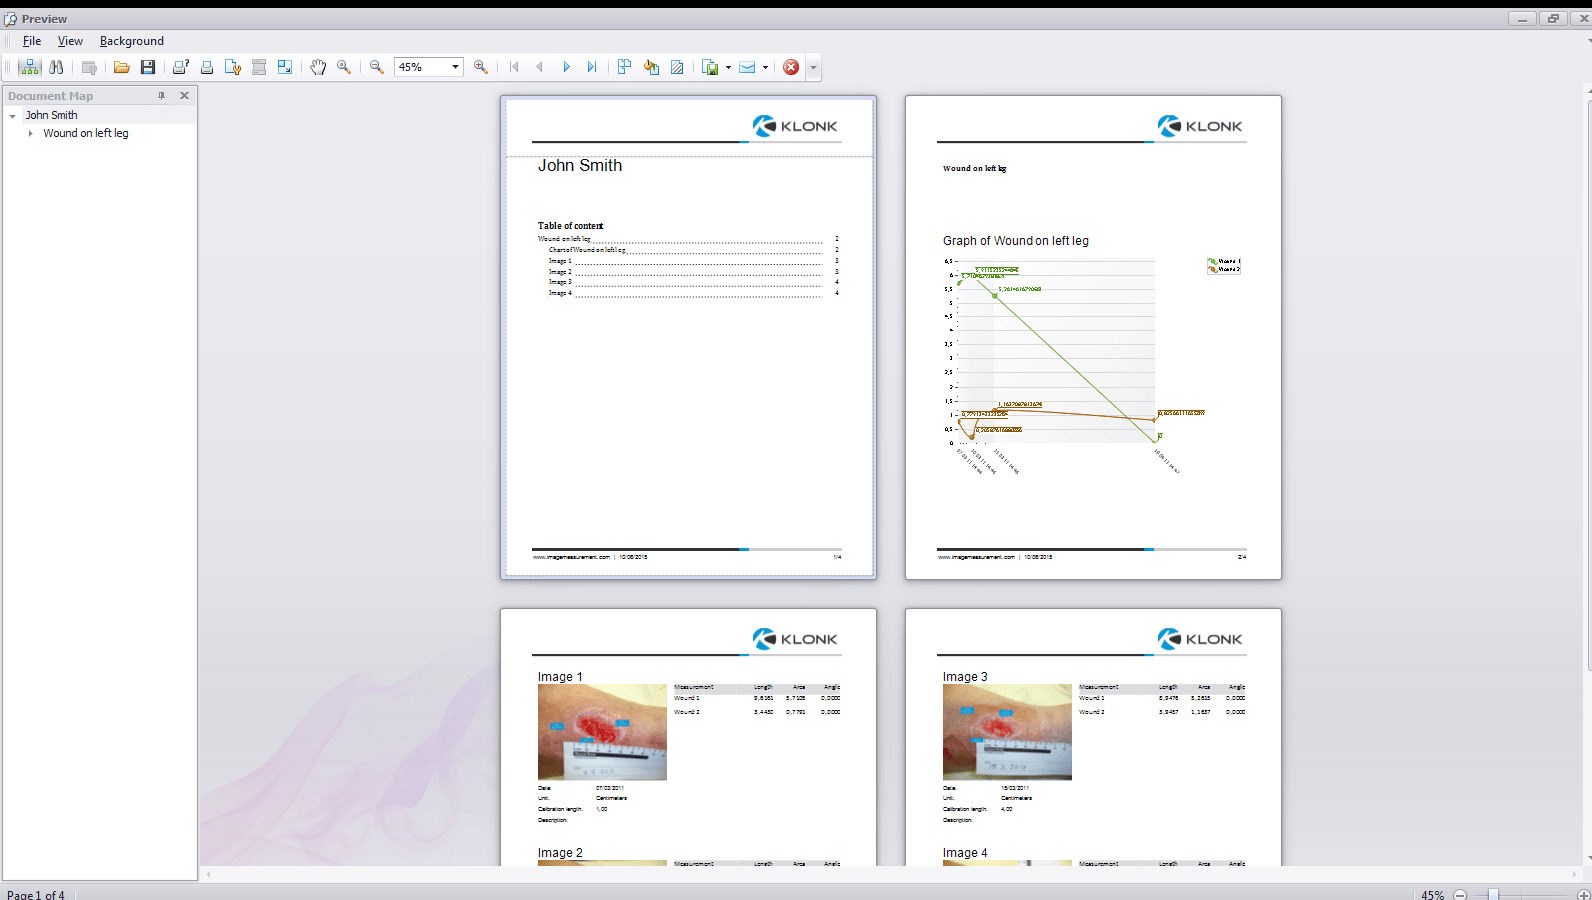The height and width of the screenshot is (900, 1592).
Task: Select the Magnifier tool
Action: coord(344,67)
